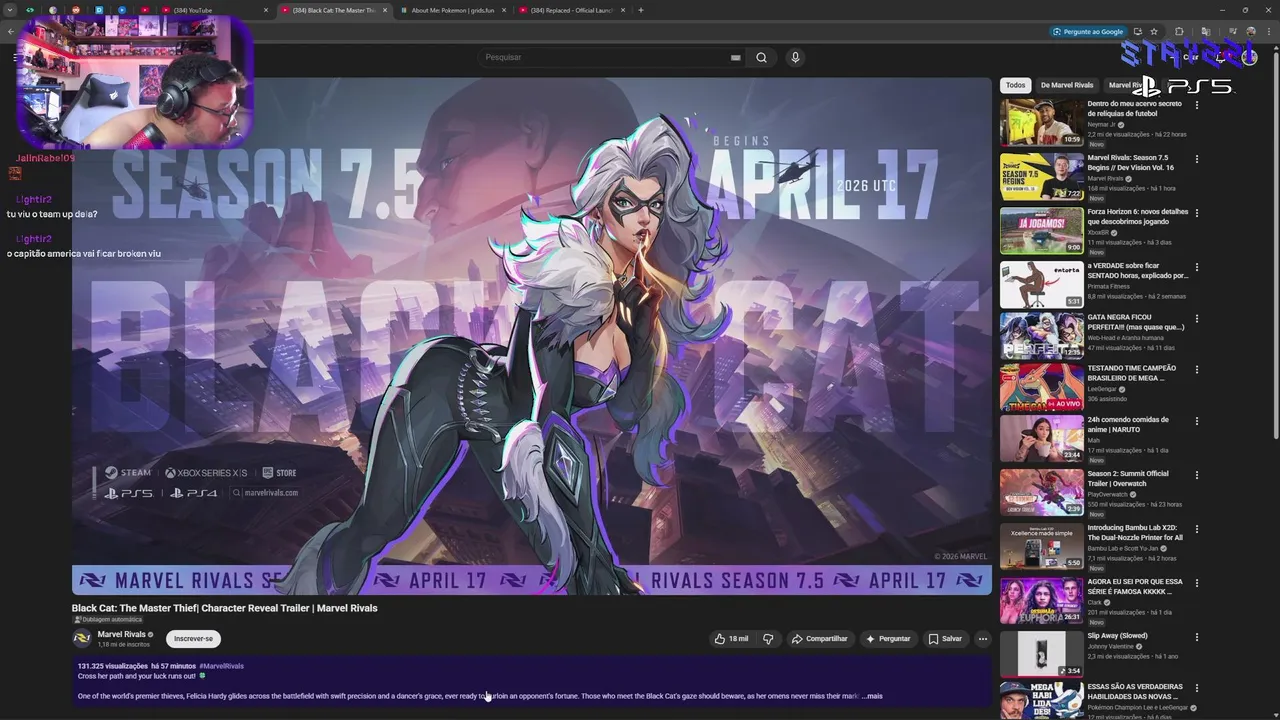Open GATA NEGRA FICOU PERFEITA video title
Viewport: 1280px width, 720px height.
pos(1136,322)
